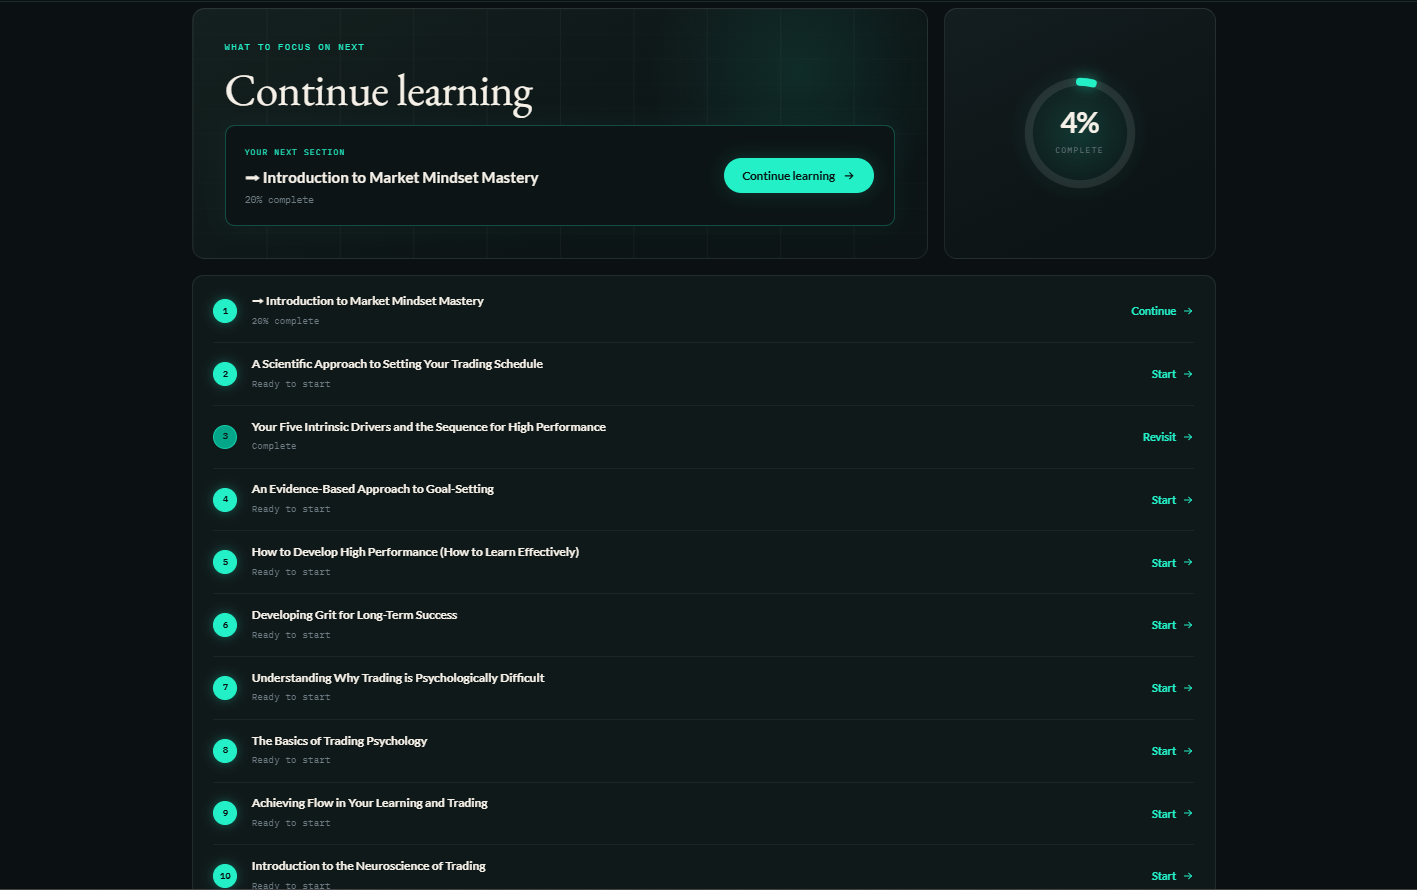Click number 6 circle badge
The width and height of the screenshot is (1417, 890).
point(225,625)
